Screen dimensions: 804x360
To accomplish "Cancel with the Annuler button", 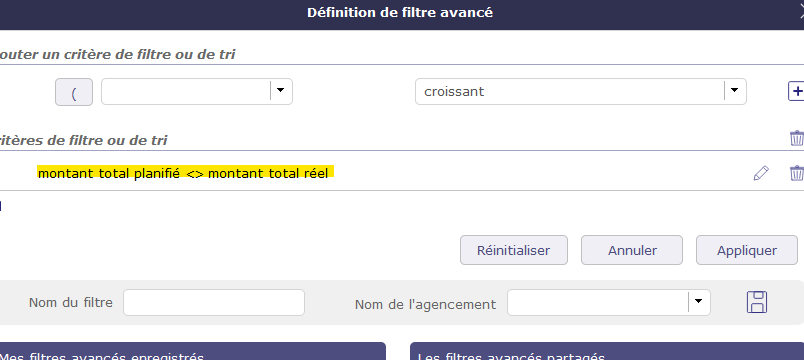I will pyautogui.click(x=632, y=250).
